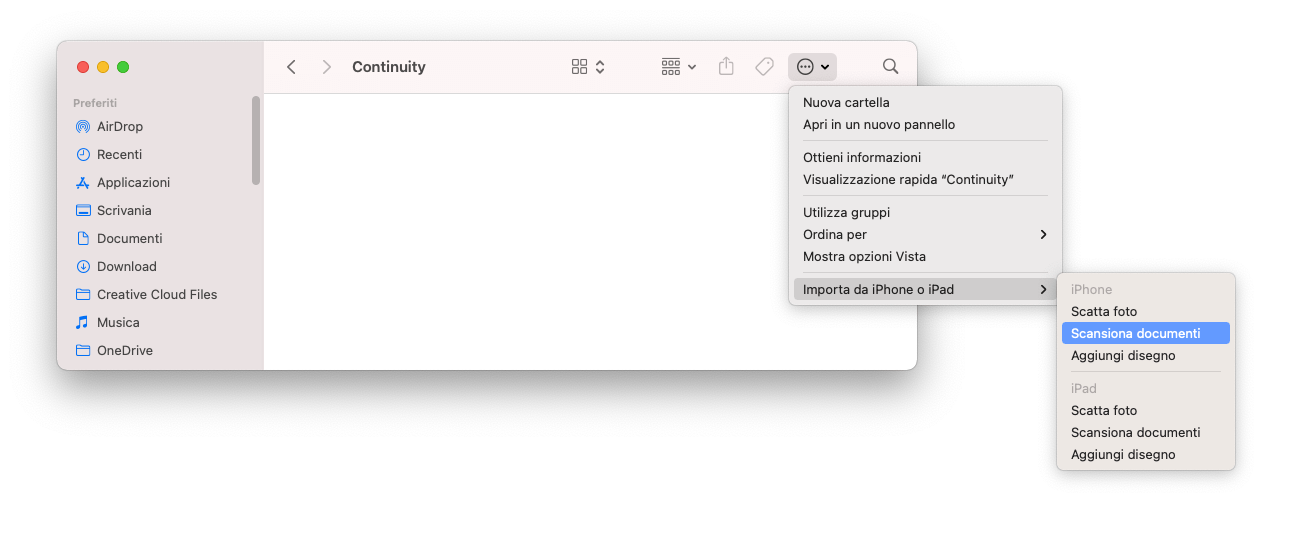Close the Finder window with red button
Image resolution: width=1300 pixels, height=545 pixels.
click(x=83, y=67)
